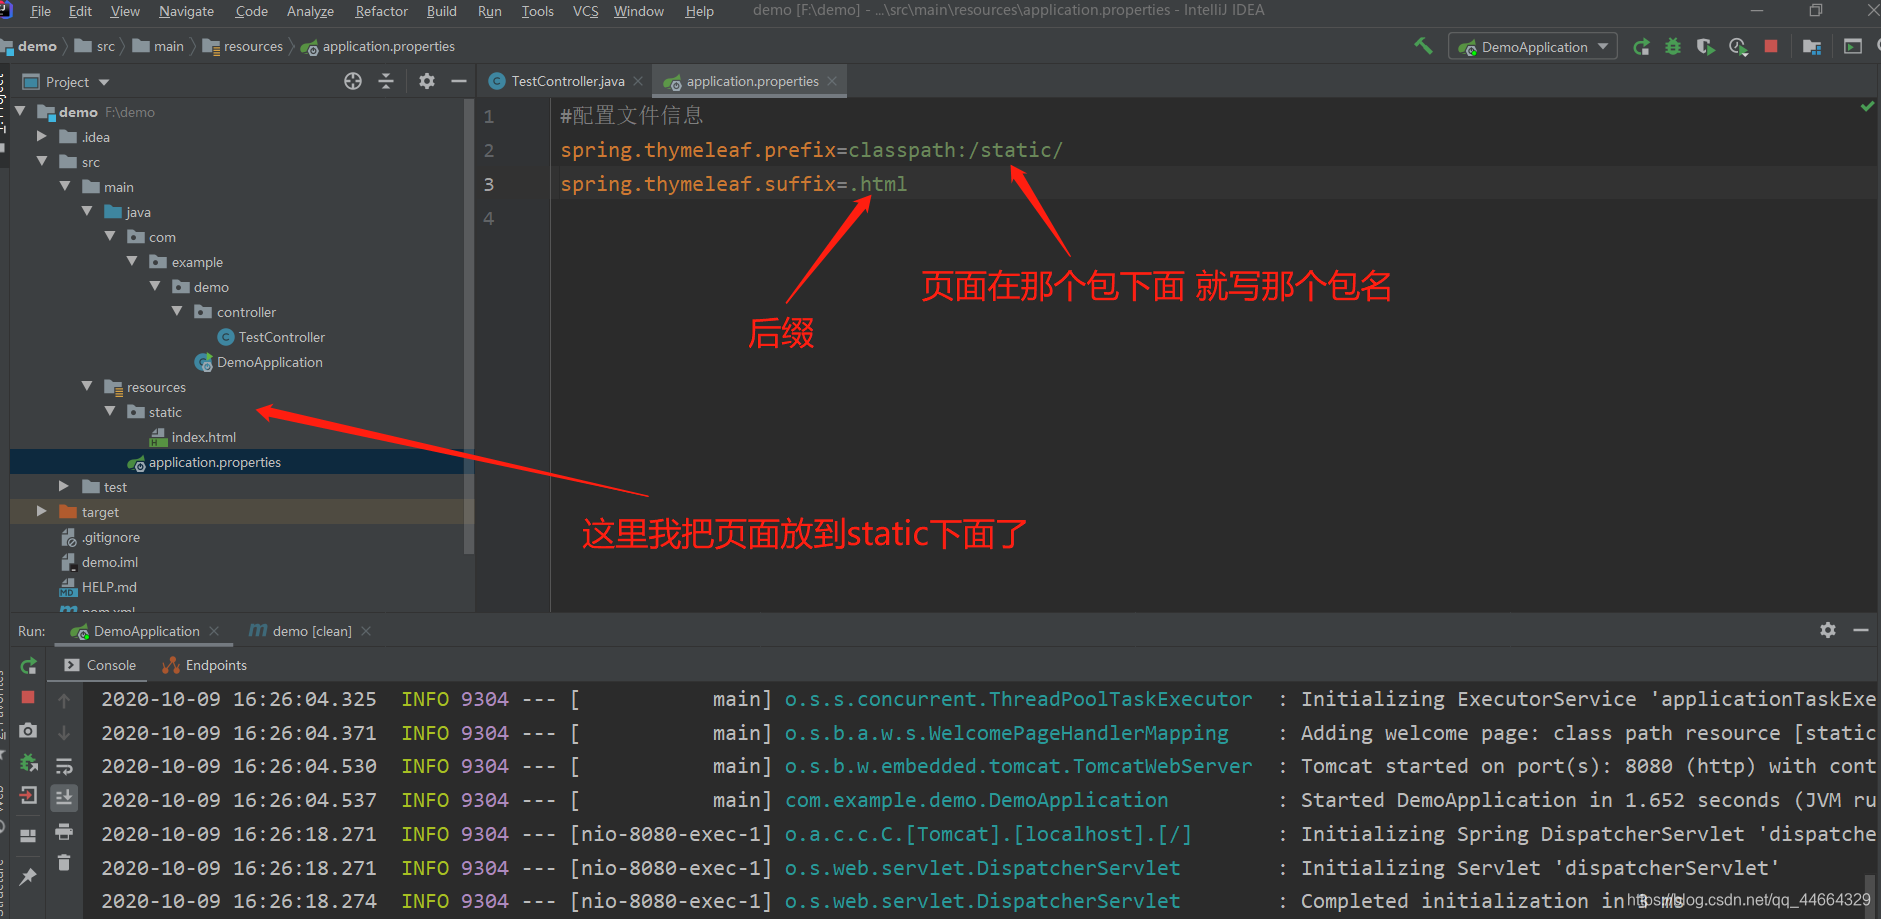Open the VCS menu
The height and width of the screenshot is (919, 1881).
[585, 11]
